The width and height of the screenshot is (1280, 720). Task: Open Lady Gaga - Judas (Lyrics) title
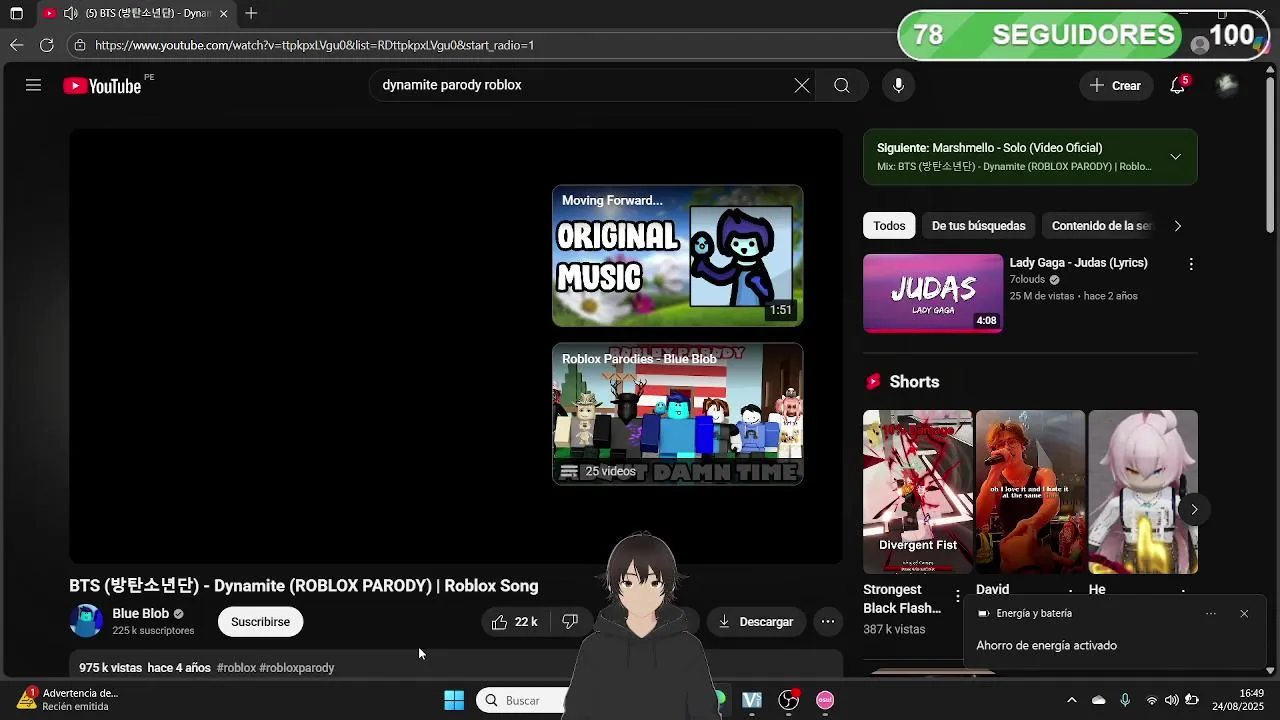[1078, 263]
